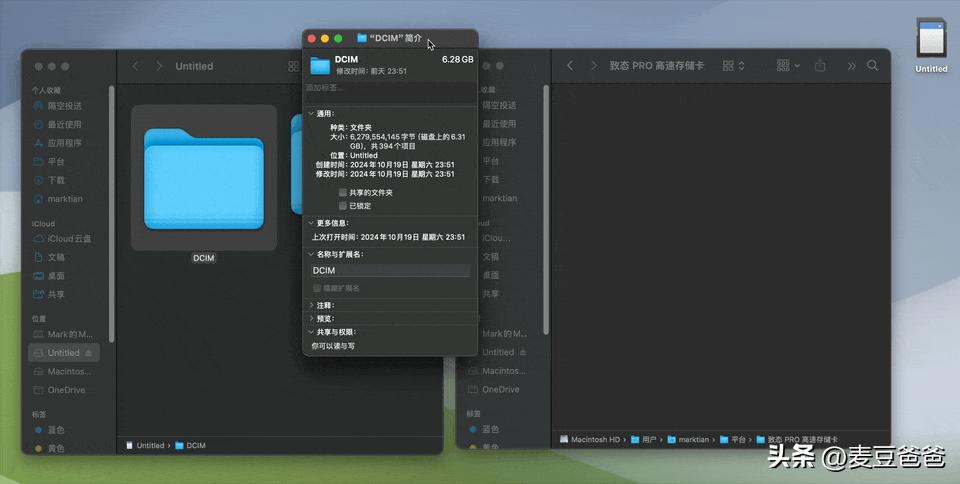This screenshot has height=484, width=960.
Task: Open 最近使用 in Untitled window sidebar
Action: point(64,124)
